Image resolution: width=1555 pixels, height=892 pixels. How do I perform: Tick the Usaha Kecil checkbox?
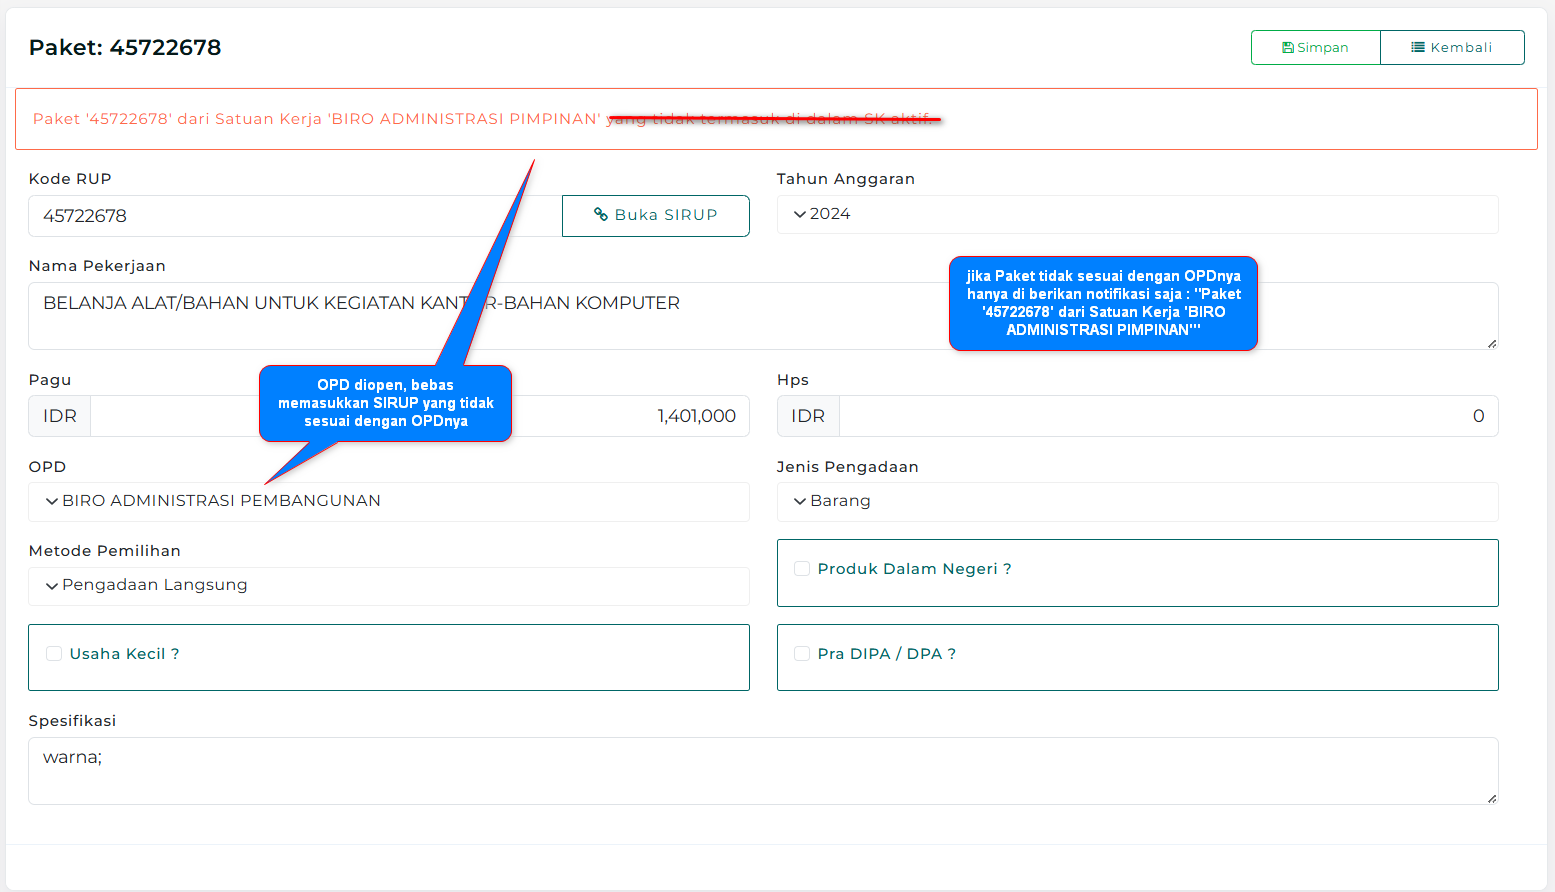54,654
